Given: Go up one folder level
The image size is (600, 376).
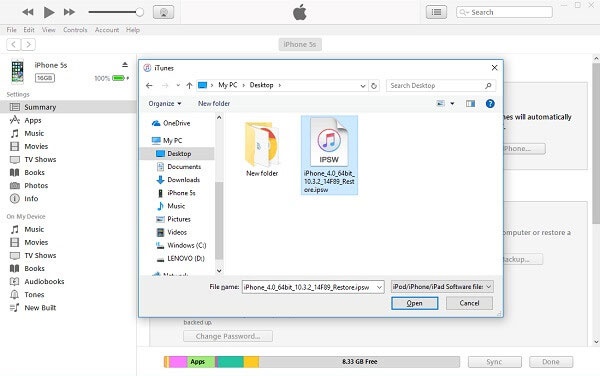Looking at the screenshot, I should coord(189,86).
